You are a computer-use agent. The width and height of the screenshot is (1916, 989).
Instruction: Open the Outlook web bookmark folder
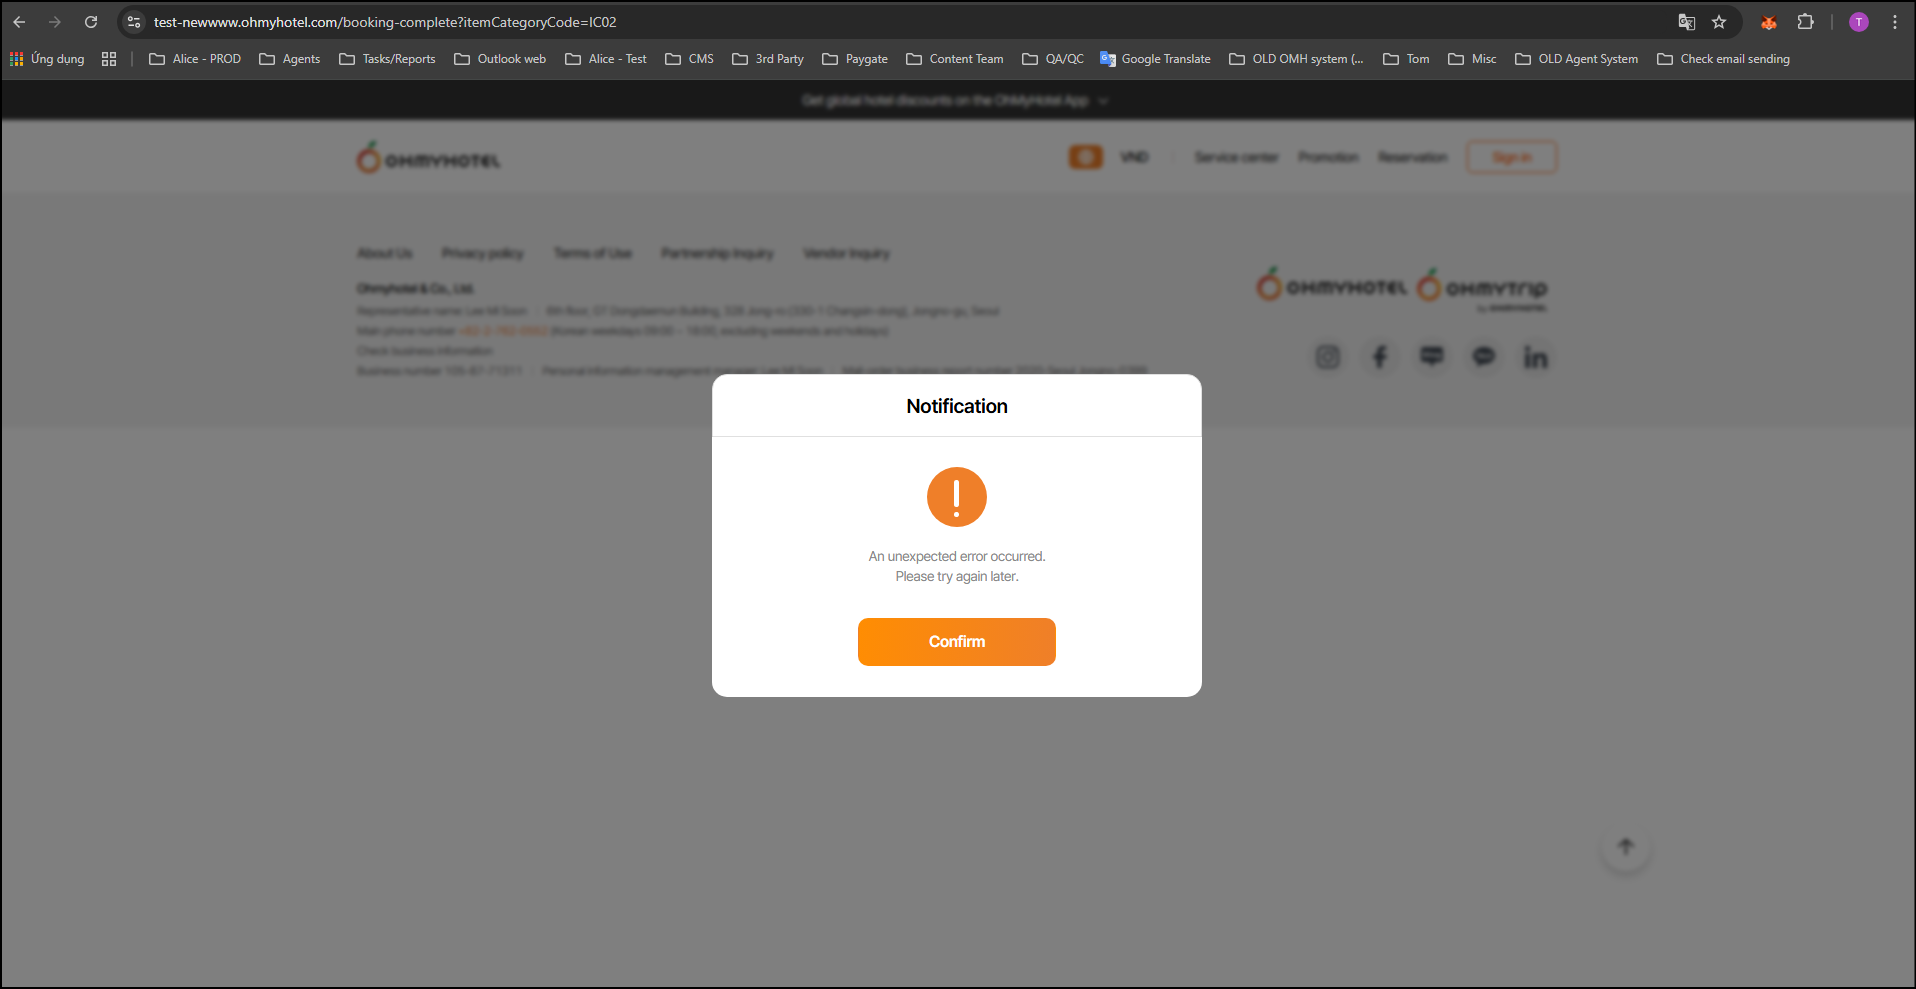tap(500, 59)
